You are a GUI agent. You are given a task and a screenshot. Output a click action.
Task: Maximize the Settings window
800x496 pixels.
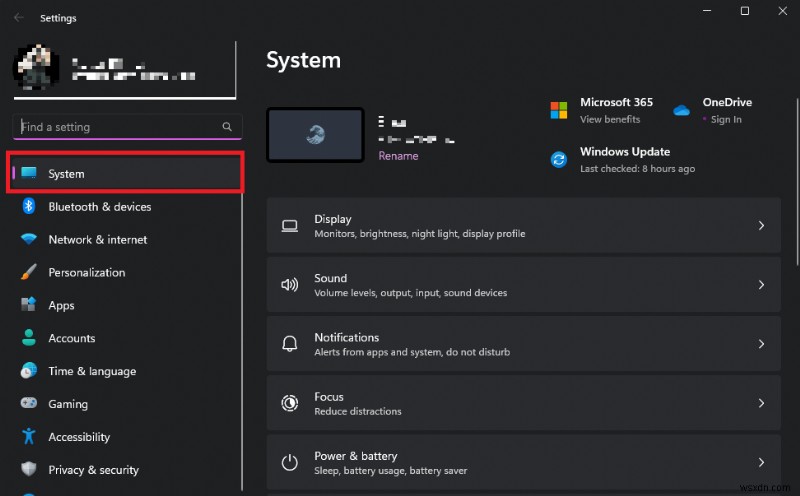(745, 11)
